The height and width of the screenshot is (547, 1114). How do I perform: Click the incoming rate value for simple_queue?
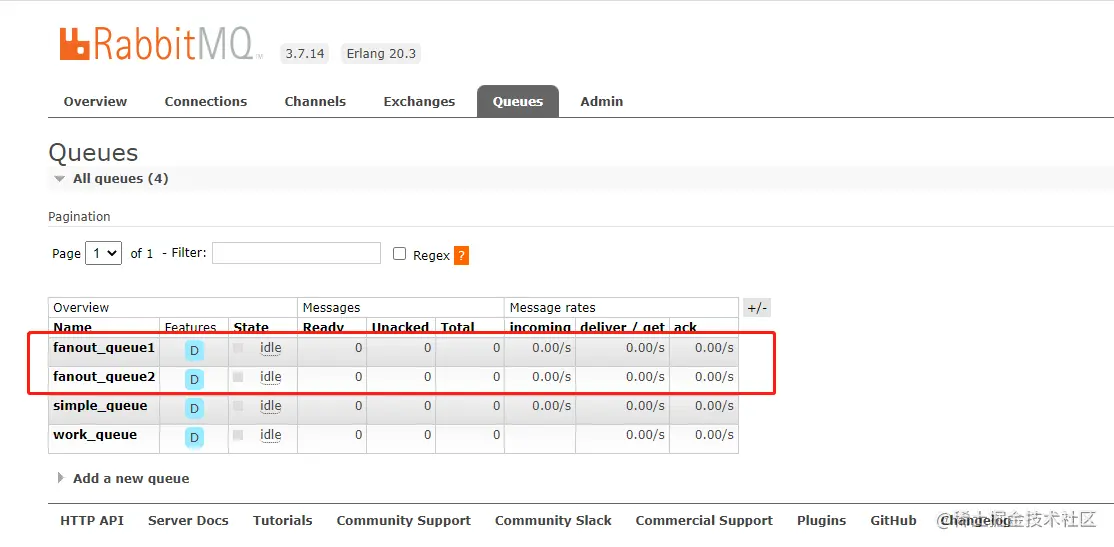551,406
